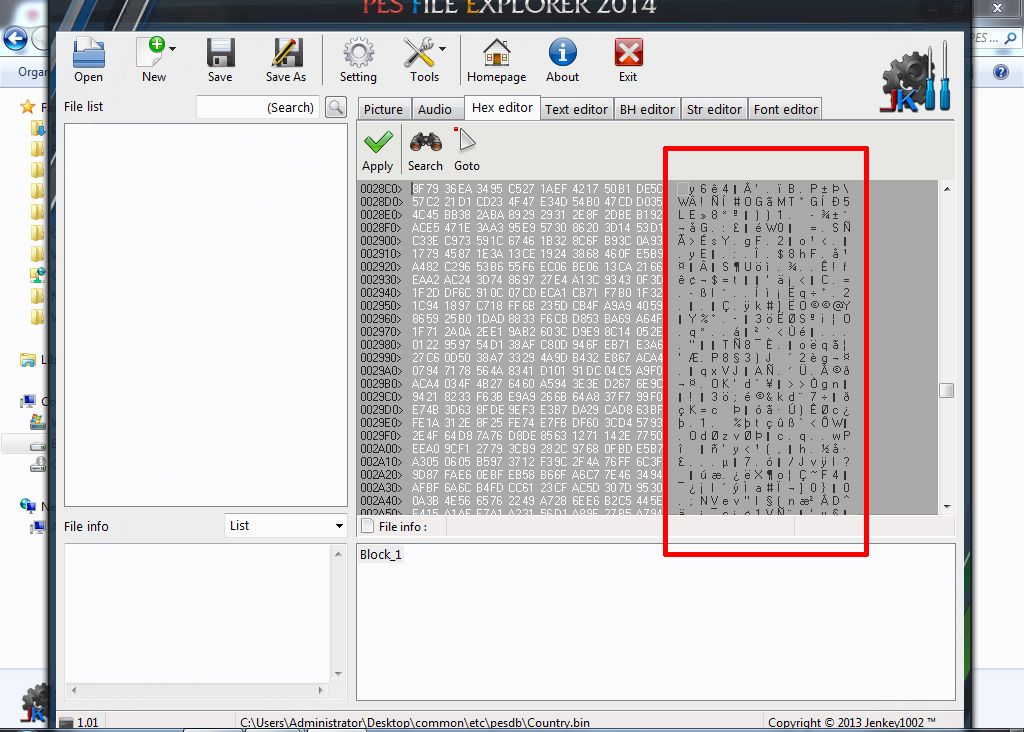Click file info horizontal scroll left arrow

(74, 690)
